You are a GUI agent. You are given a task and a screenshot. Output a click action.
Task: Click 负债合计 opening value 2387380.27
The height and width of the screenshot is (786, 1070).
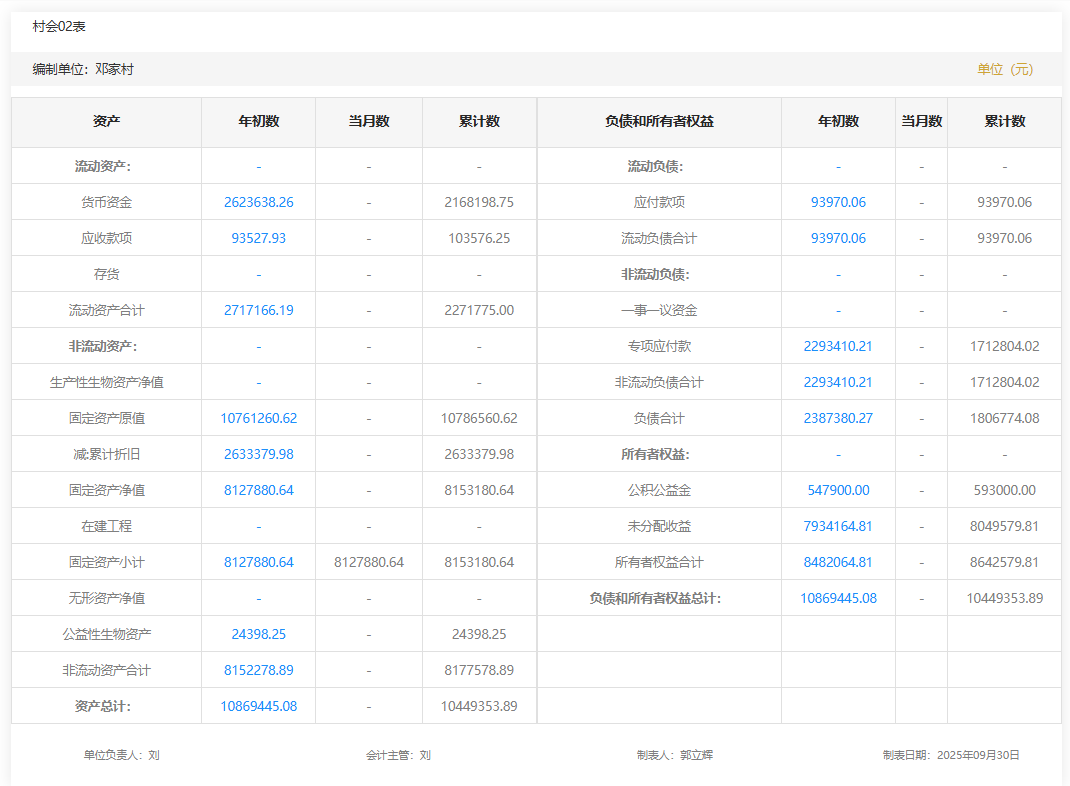838,418
